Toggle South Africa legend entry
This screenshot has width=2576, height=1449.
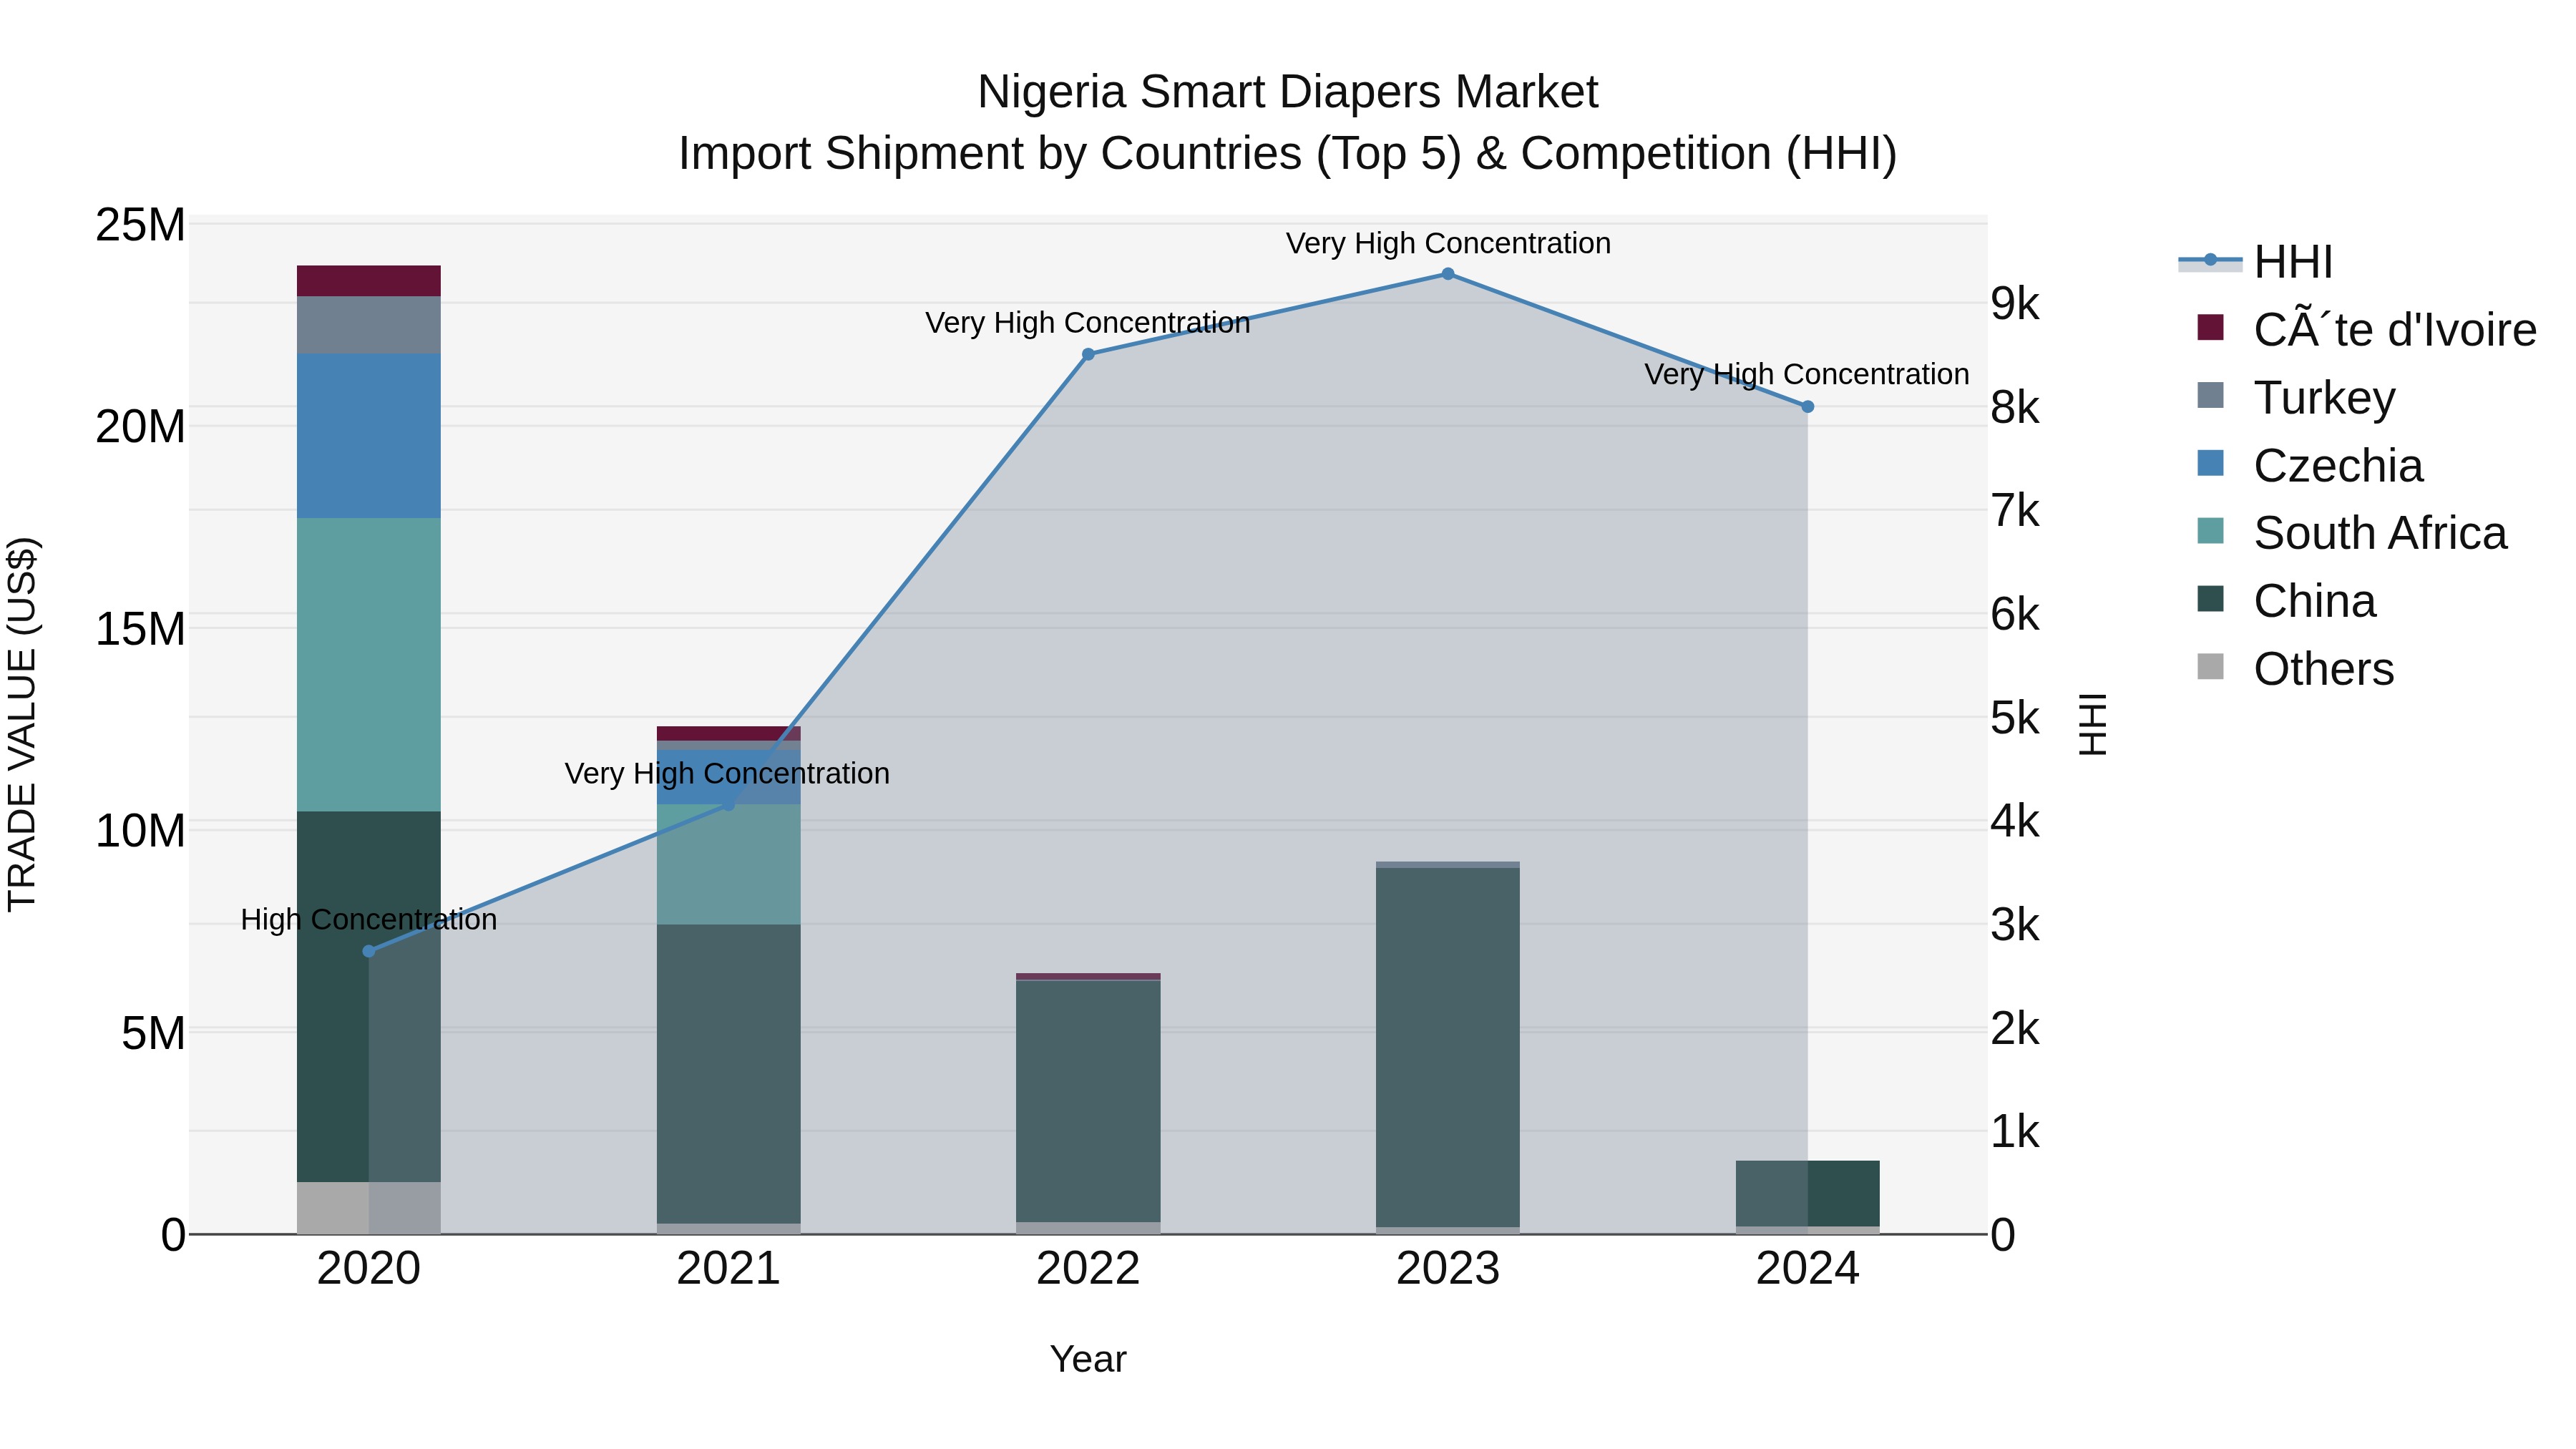coord(2352,532)
